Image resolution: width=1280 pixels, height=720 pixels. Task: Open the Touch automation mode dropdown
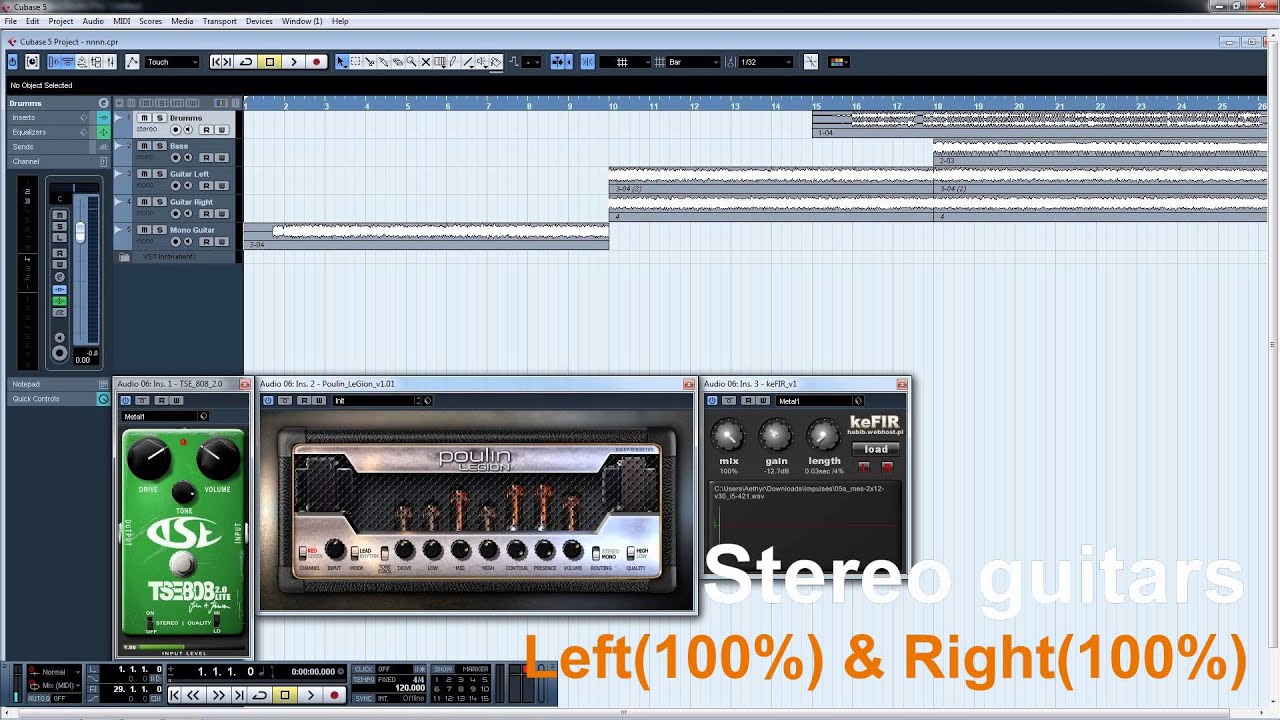(172, 62)
